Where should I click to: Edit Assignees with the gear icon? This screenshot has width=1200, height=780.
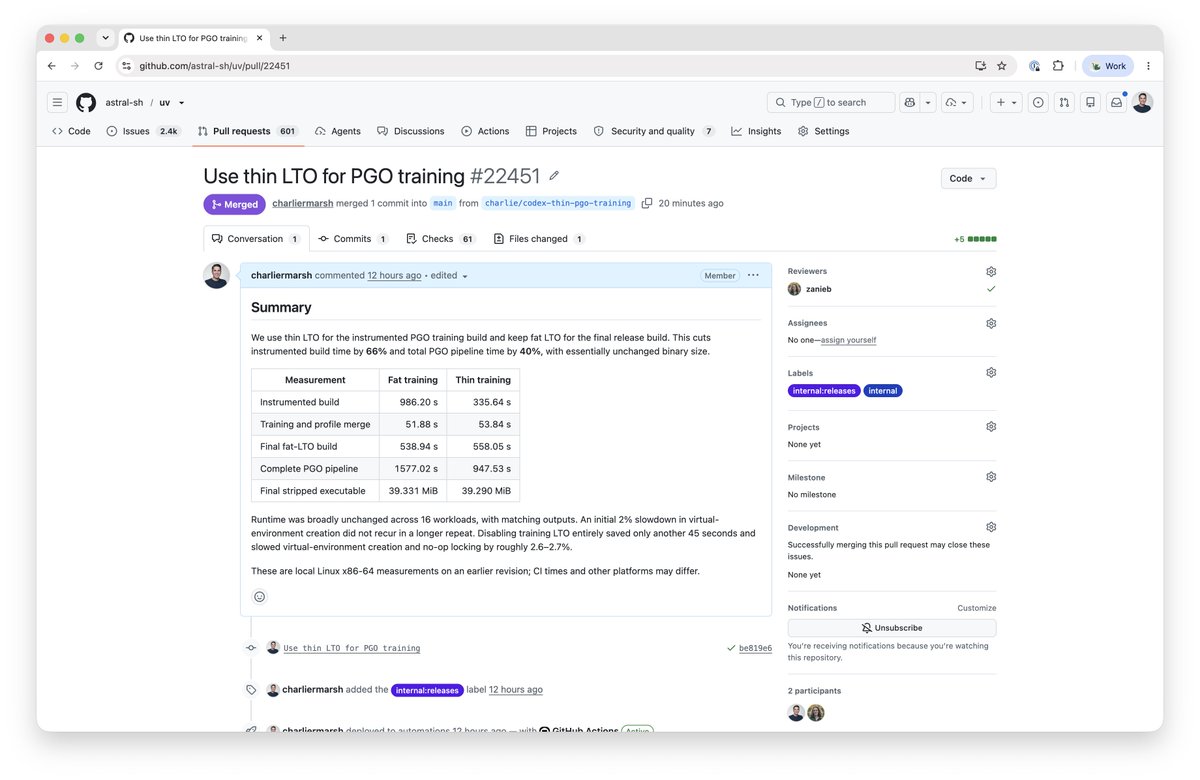click(x=991, y=323)
